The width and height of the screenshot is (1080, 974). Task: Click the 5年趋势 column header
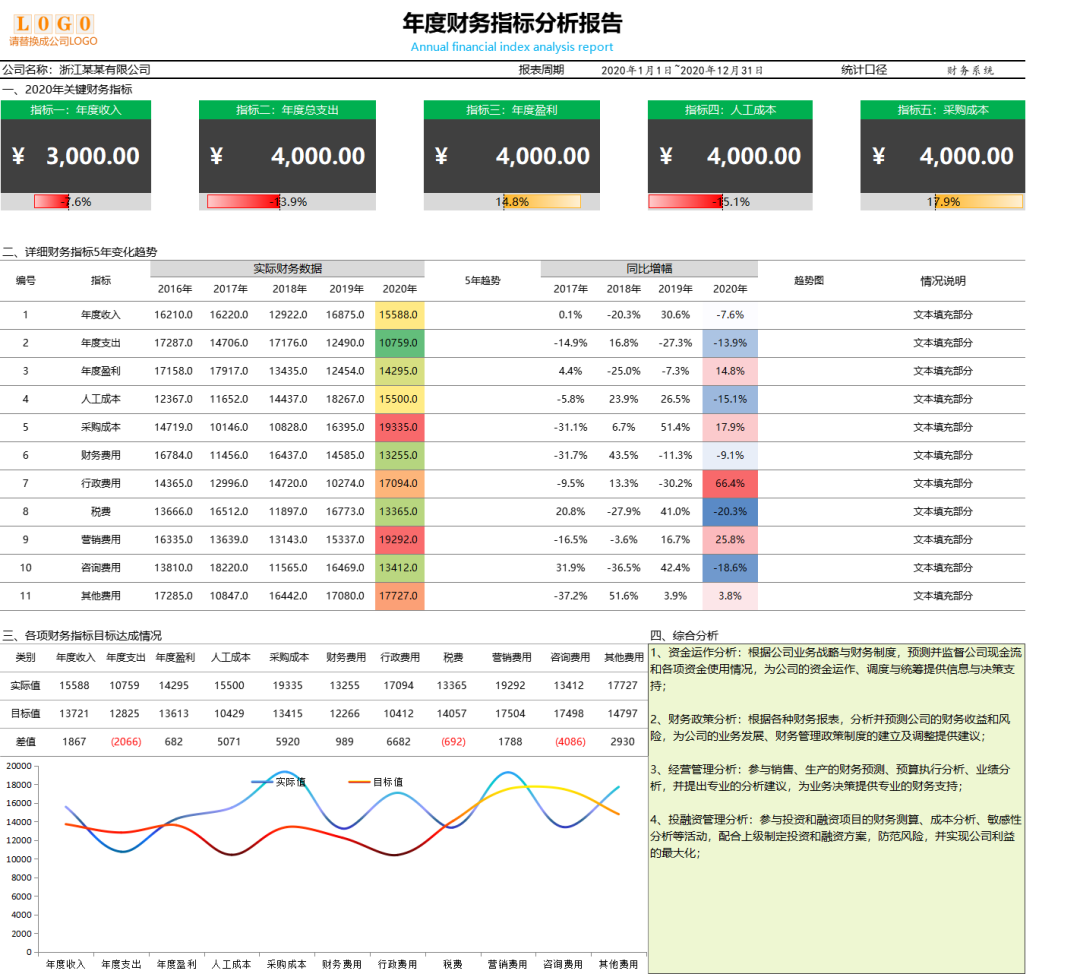pyautogui.click(x=482, y=280)
